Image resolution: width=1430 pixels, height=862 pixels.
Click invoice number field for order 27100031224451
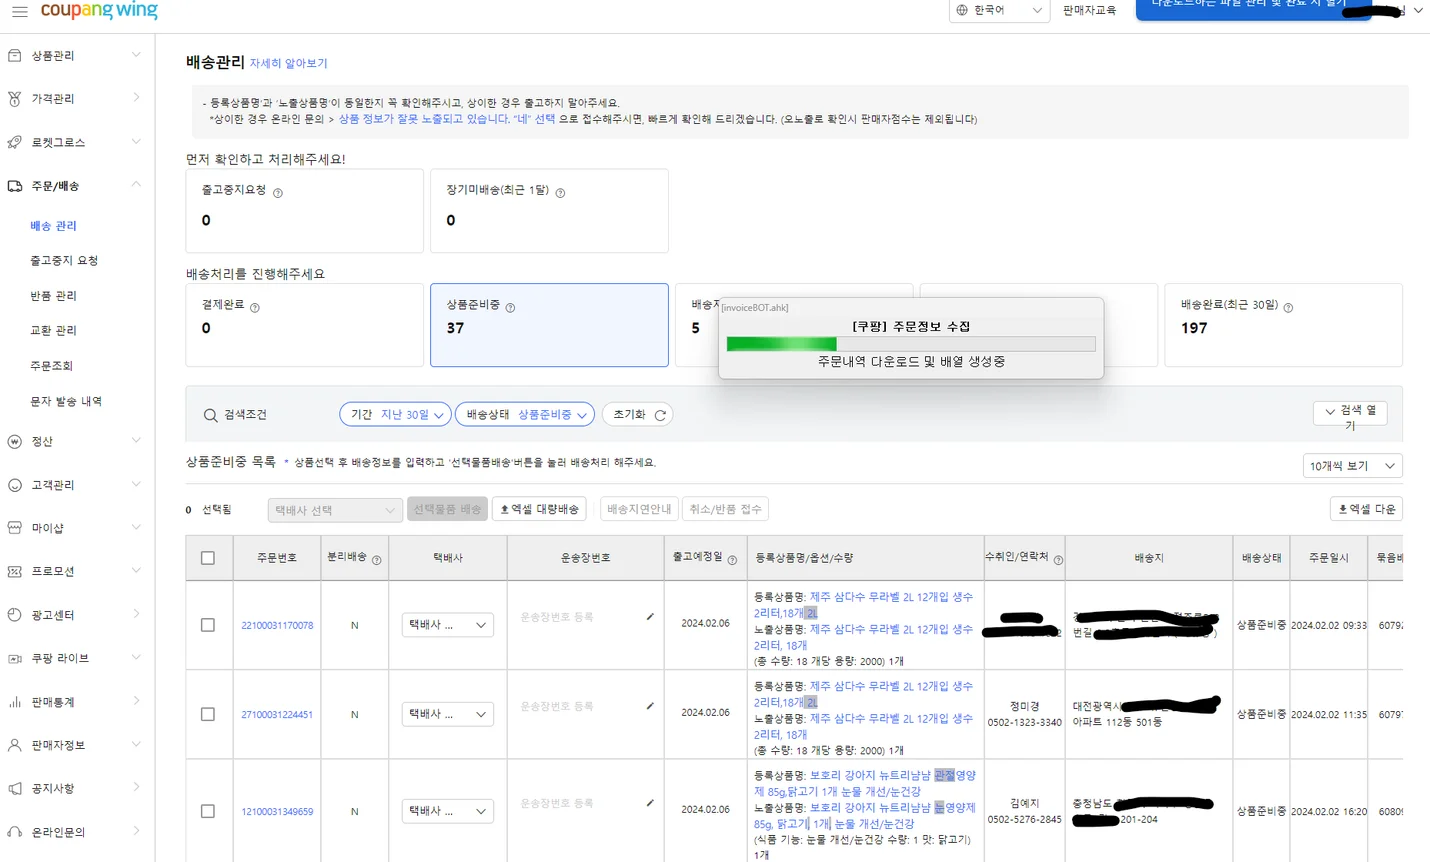[x=585, y=706]
